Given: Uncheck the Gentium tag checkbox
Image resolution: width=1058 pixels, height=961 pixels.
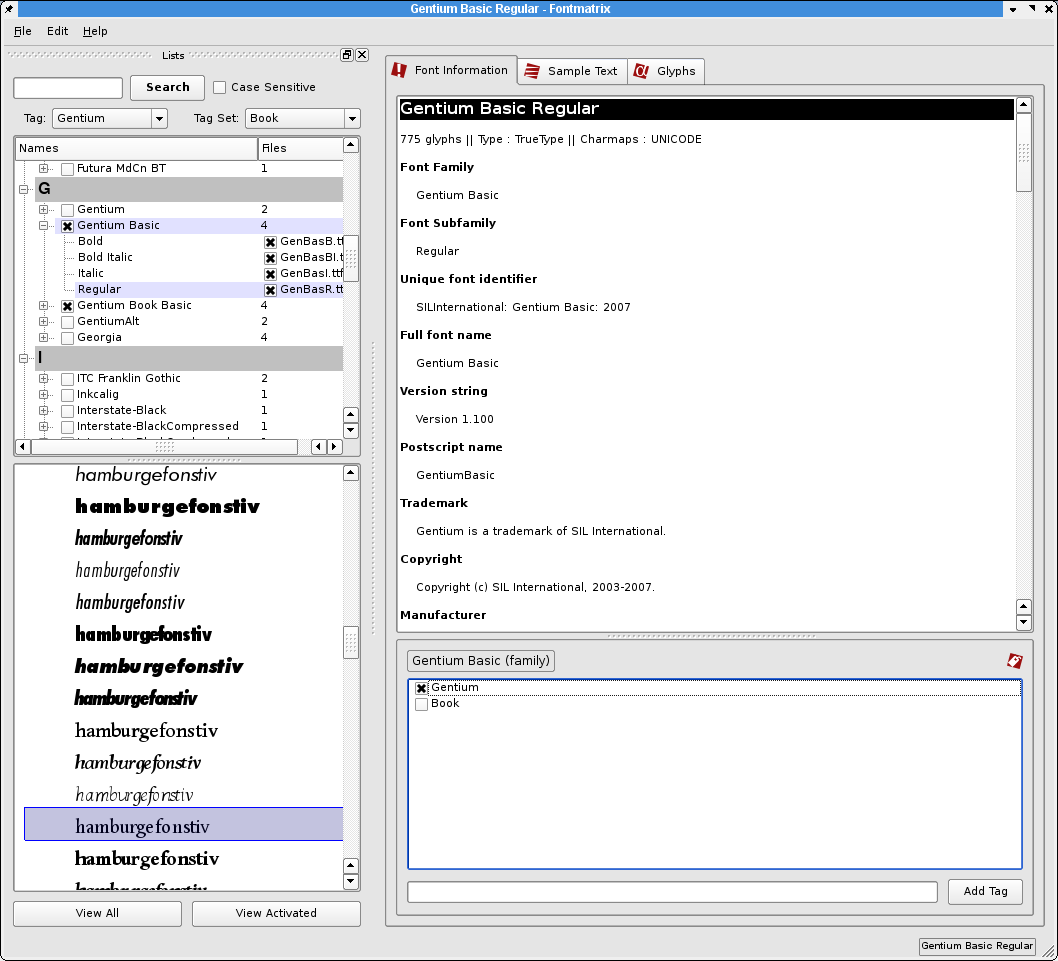Looking at the screenshot, I should click(x=422, y=688).
